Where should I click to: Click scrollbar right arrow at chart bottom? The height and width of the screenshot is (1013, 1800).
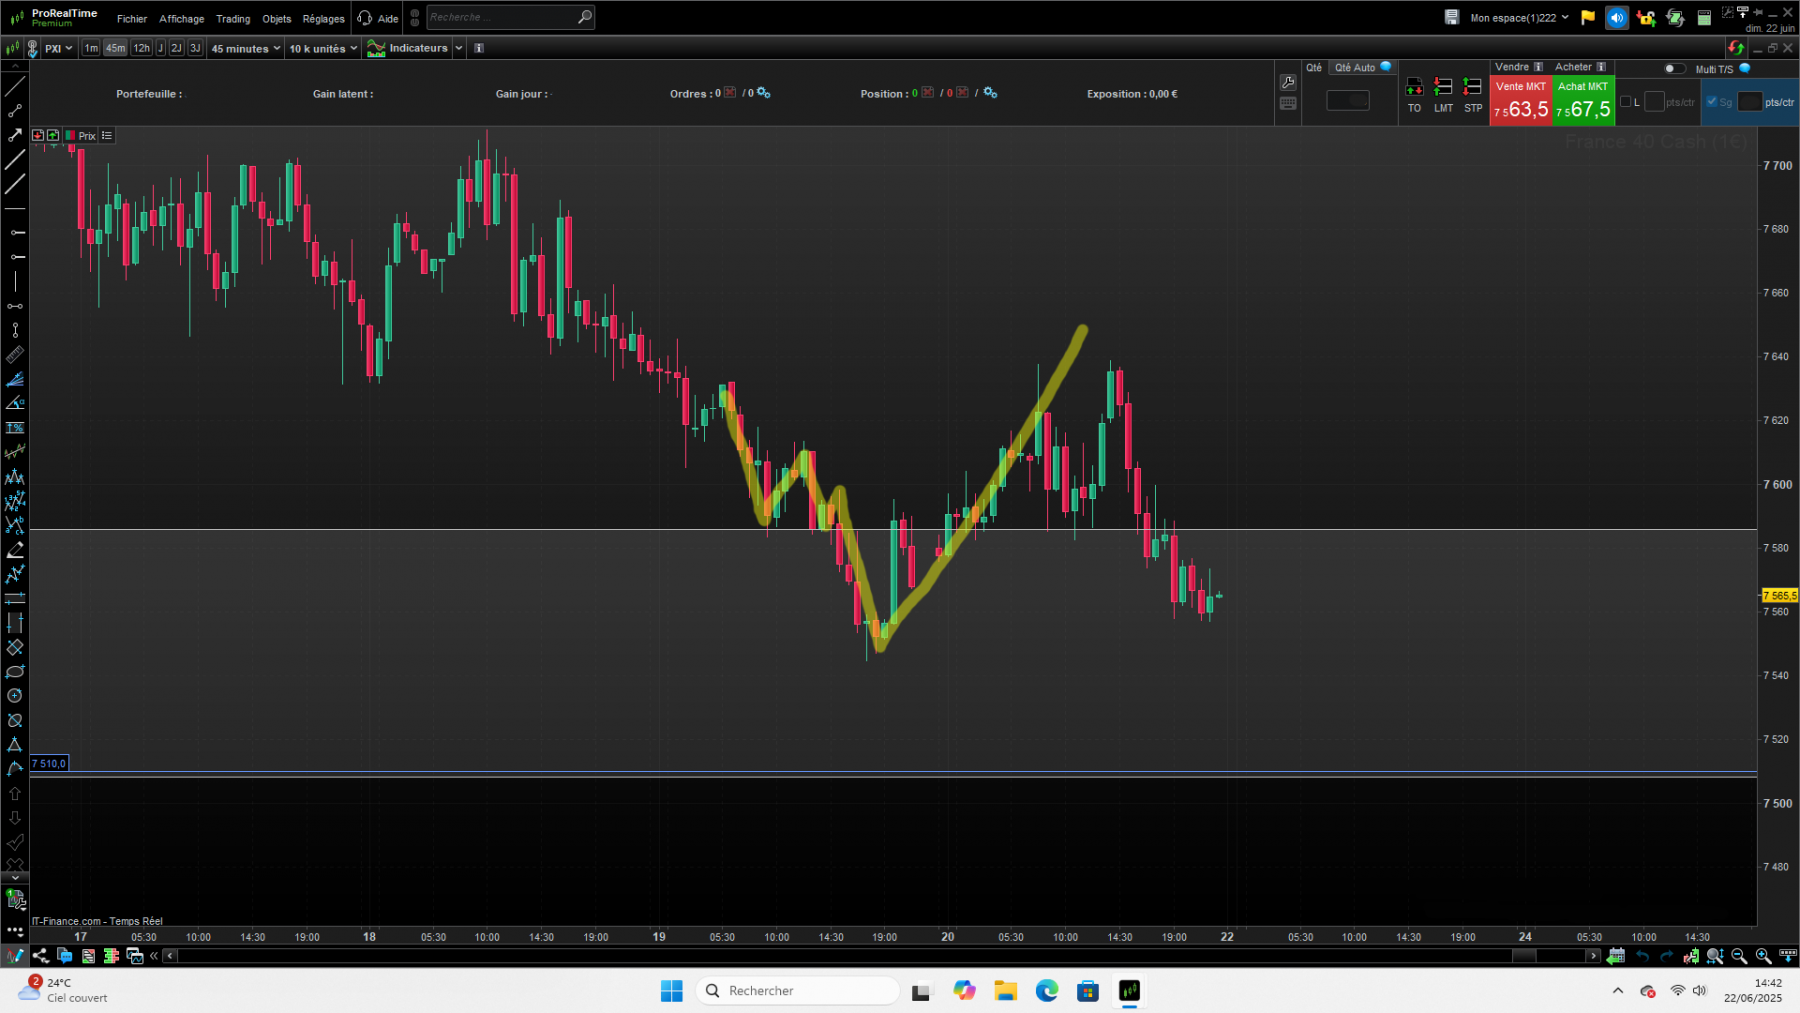(1594, 956)
